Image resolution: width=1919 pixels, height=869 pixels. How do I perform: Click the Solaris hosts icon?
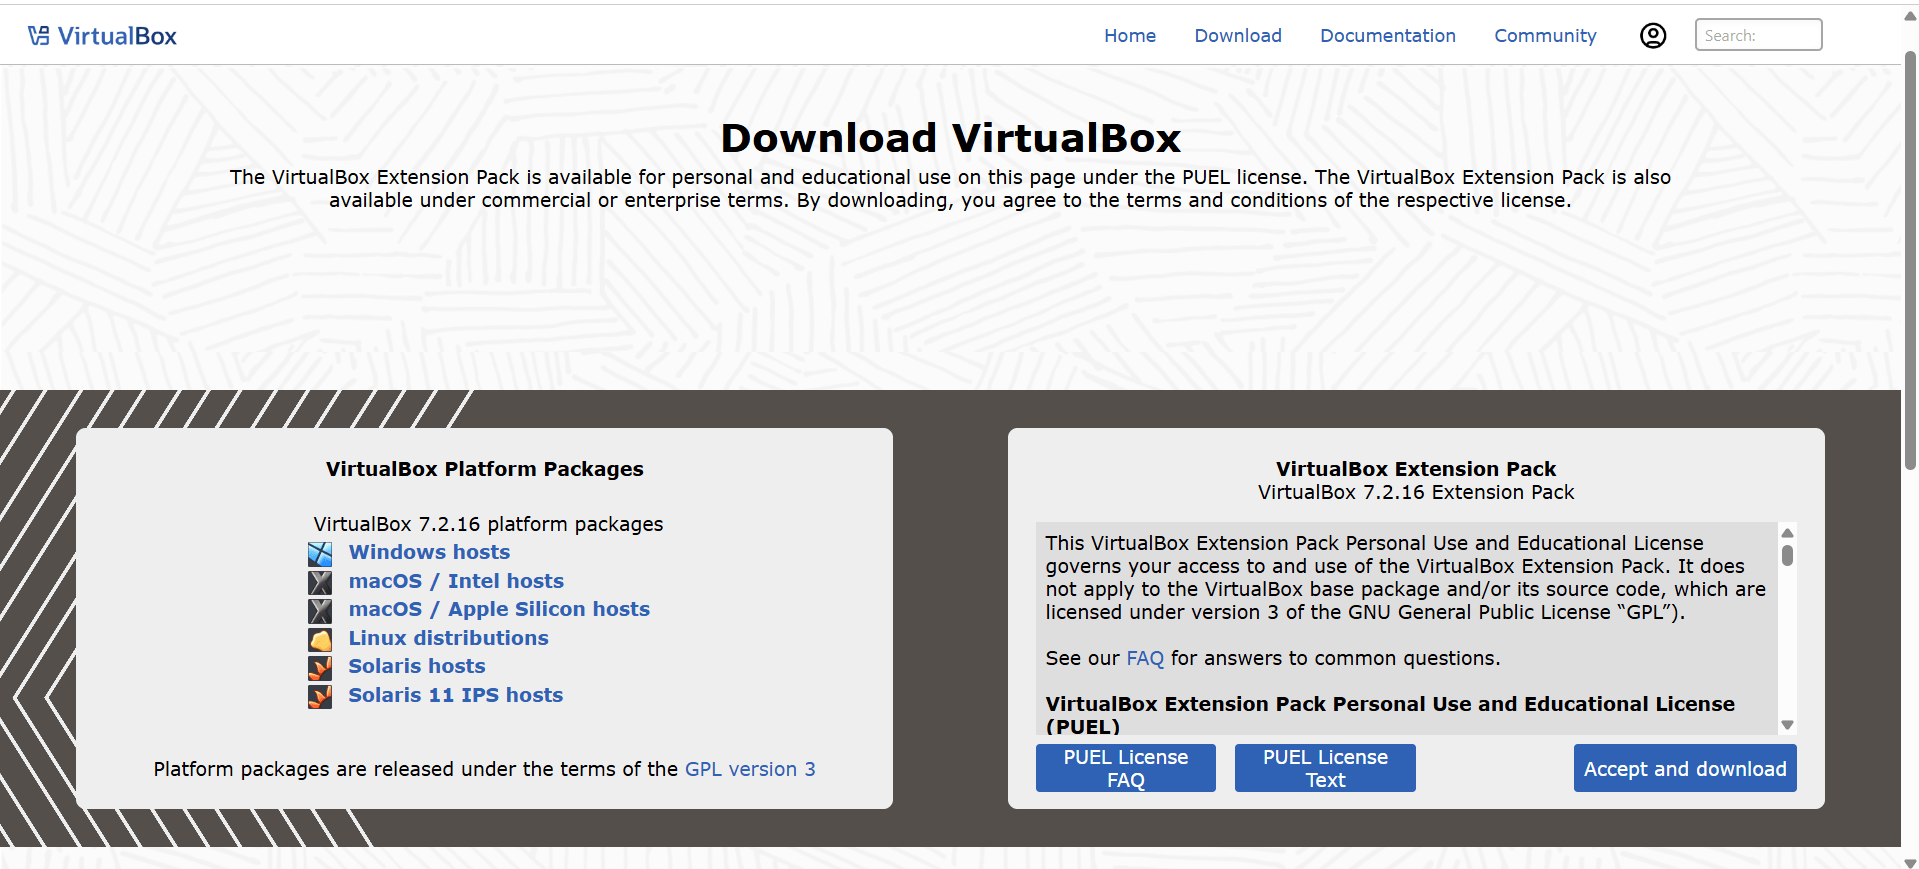(x=320, y=667)
